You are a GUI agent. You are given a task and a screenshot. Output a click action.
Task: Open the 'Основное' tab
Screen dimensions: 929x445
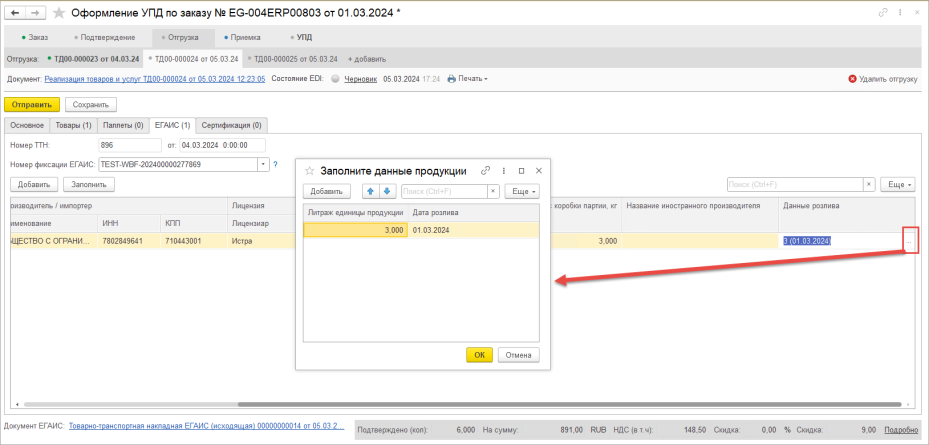click(x=27, y=126)
